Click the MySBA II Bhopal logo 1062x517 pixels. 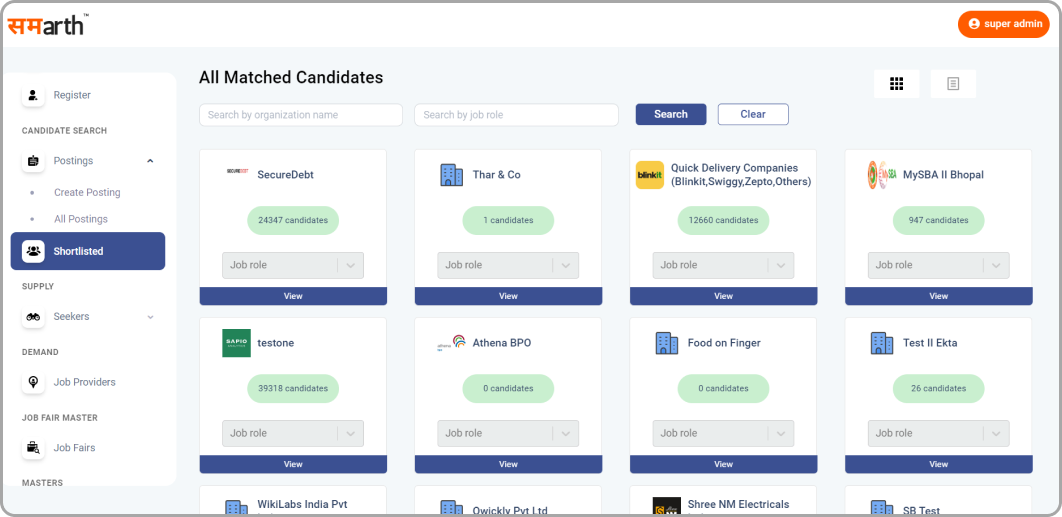880,175
